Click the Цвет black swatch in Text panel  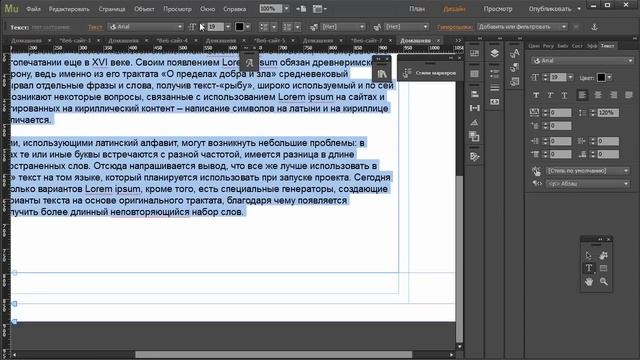coord(601,78)
